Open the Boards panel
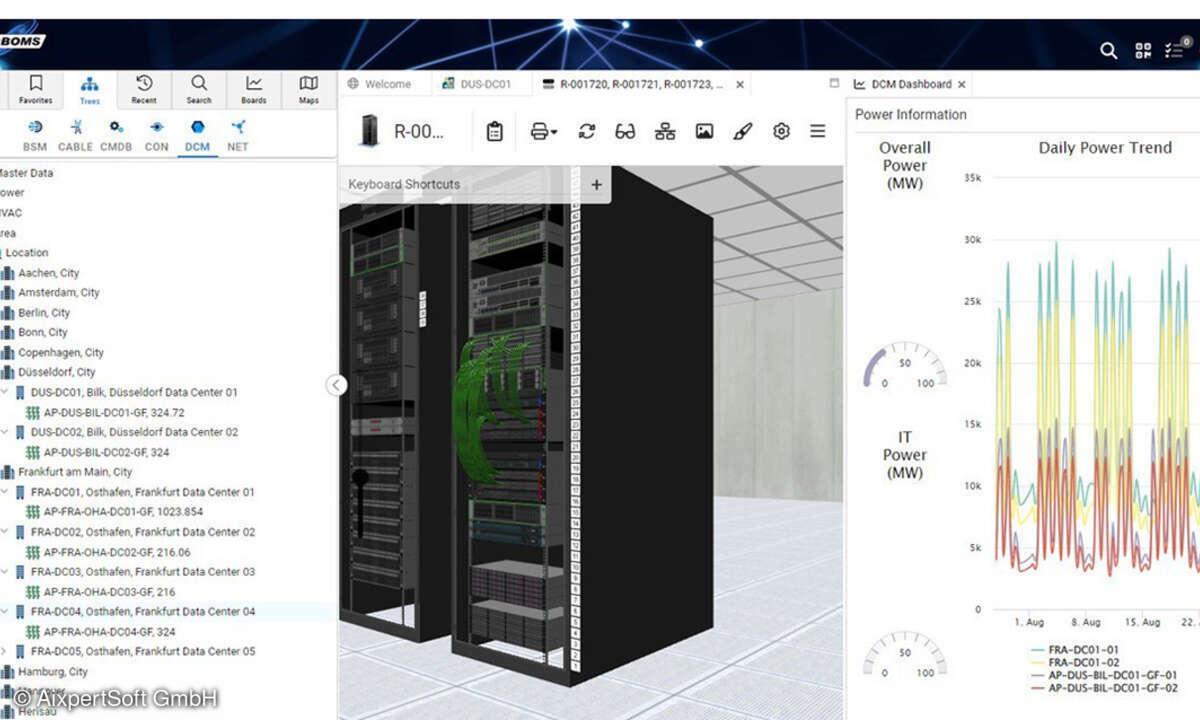Screen dimensions: 1200x720 point(254,89)
